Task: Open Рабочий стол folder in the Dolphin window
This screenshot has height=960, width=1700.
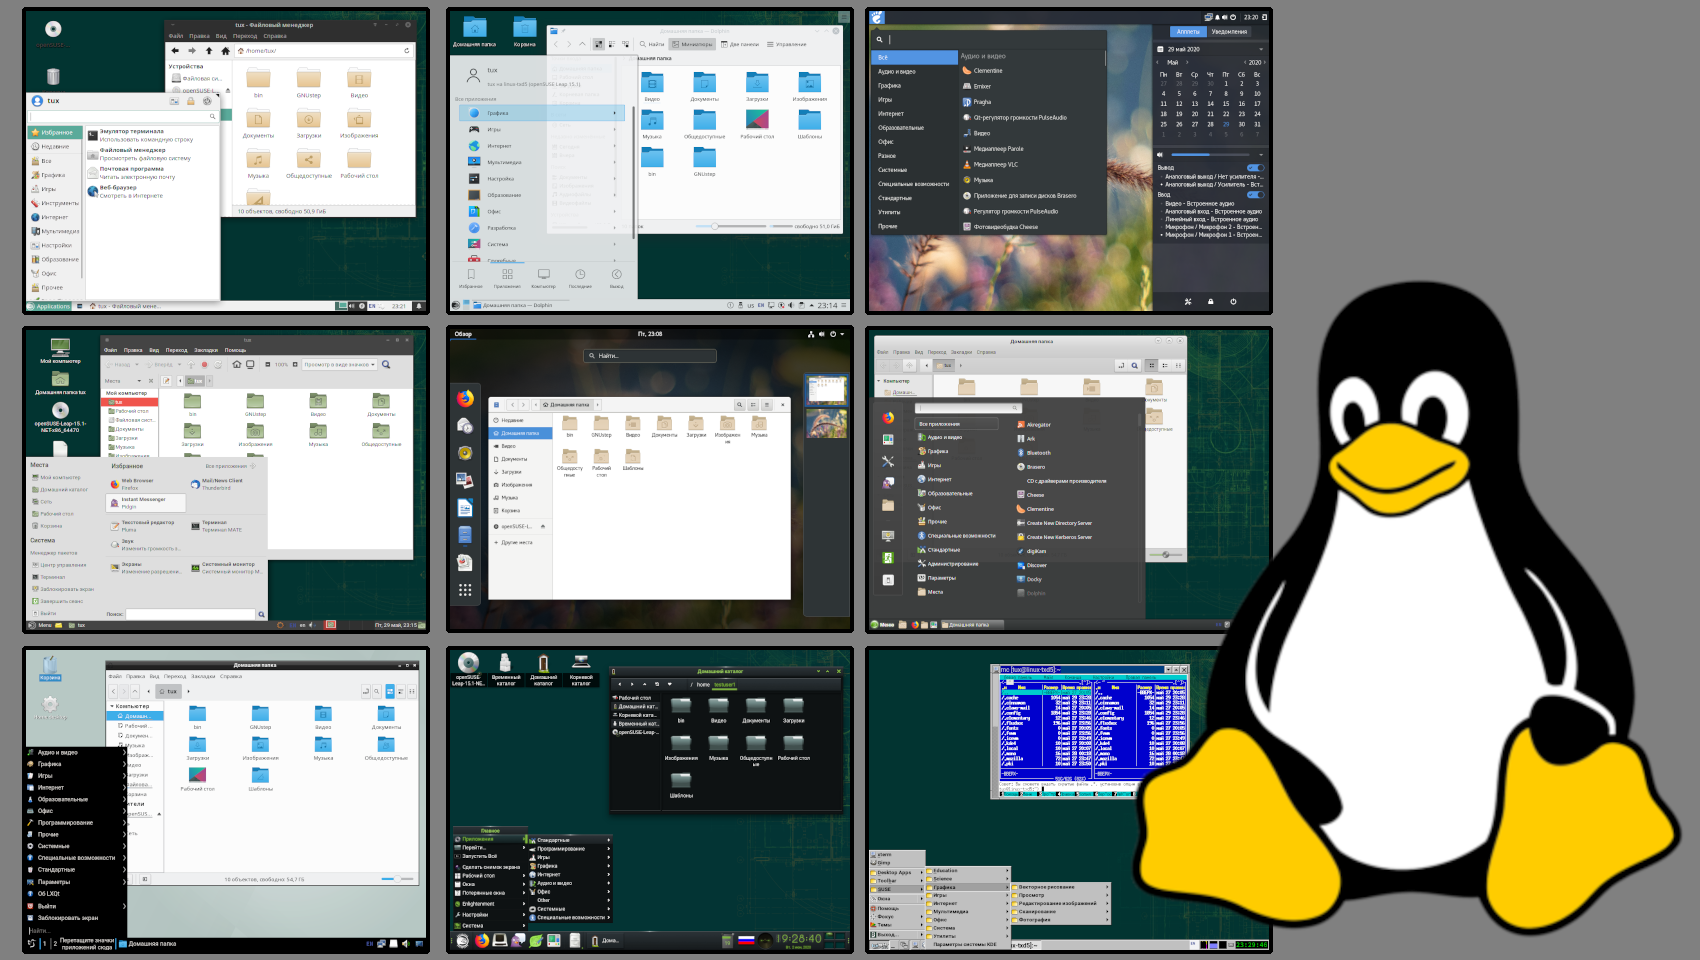Action: [757, 124]
